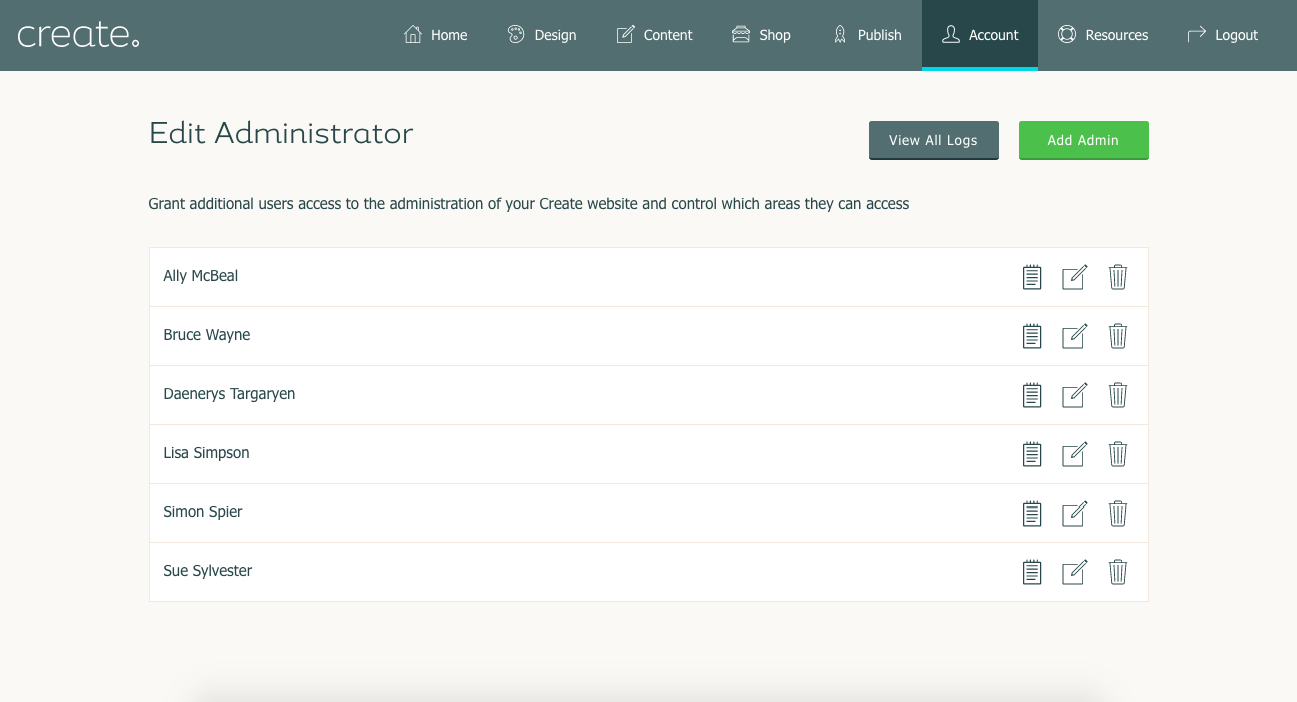Delete Lisa Simpson with trash icon

(x=1118, y=454)
